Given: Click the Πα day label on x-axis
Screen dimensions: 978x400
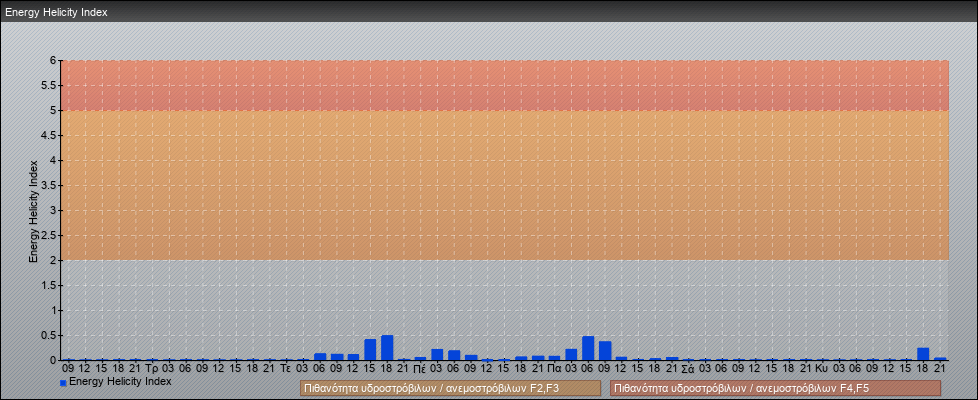Looking at the screenshot, I should (x=554, y=368).
